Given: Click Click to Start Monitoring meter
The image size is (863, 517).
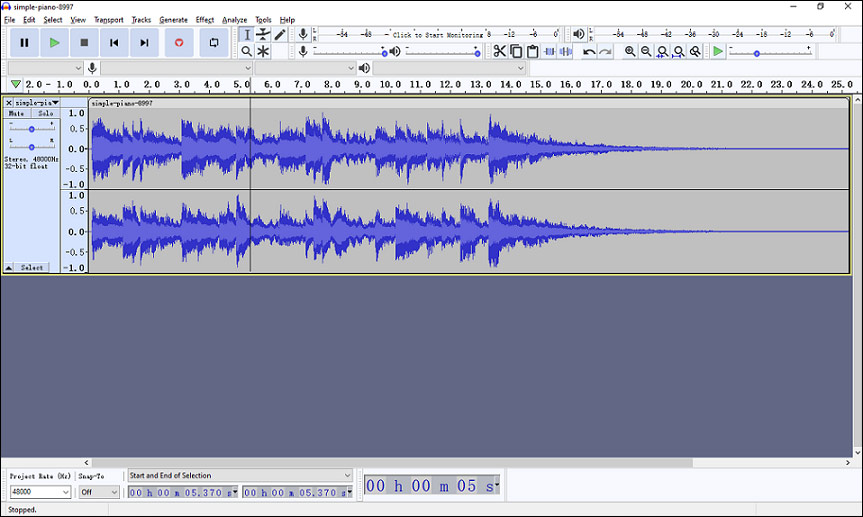Looking at the screenshot, I should point(438,35).
